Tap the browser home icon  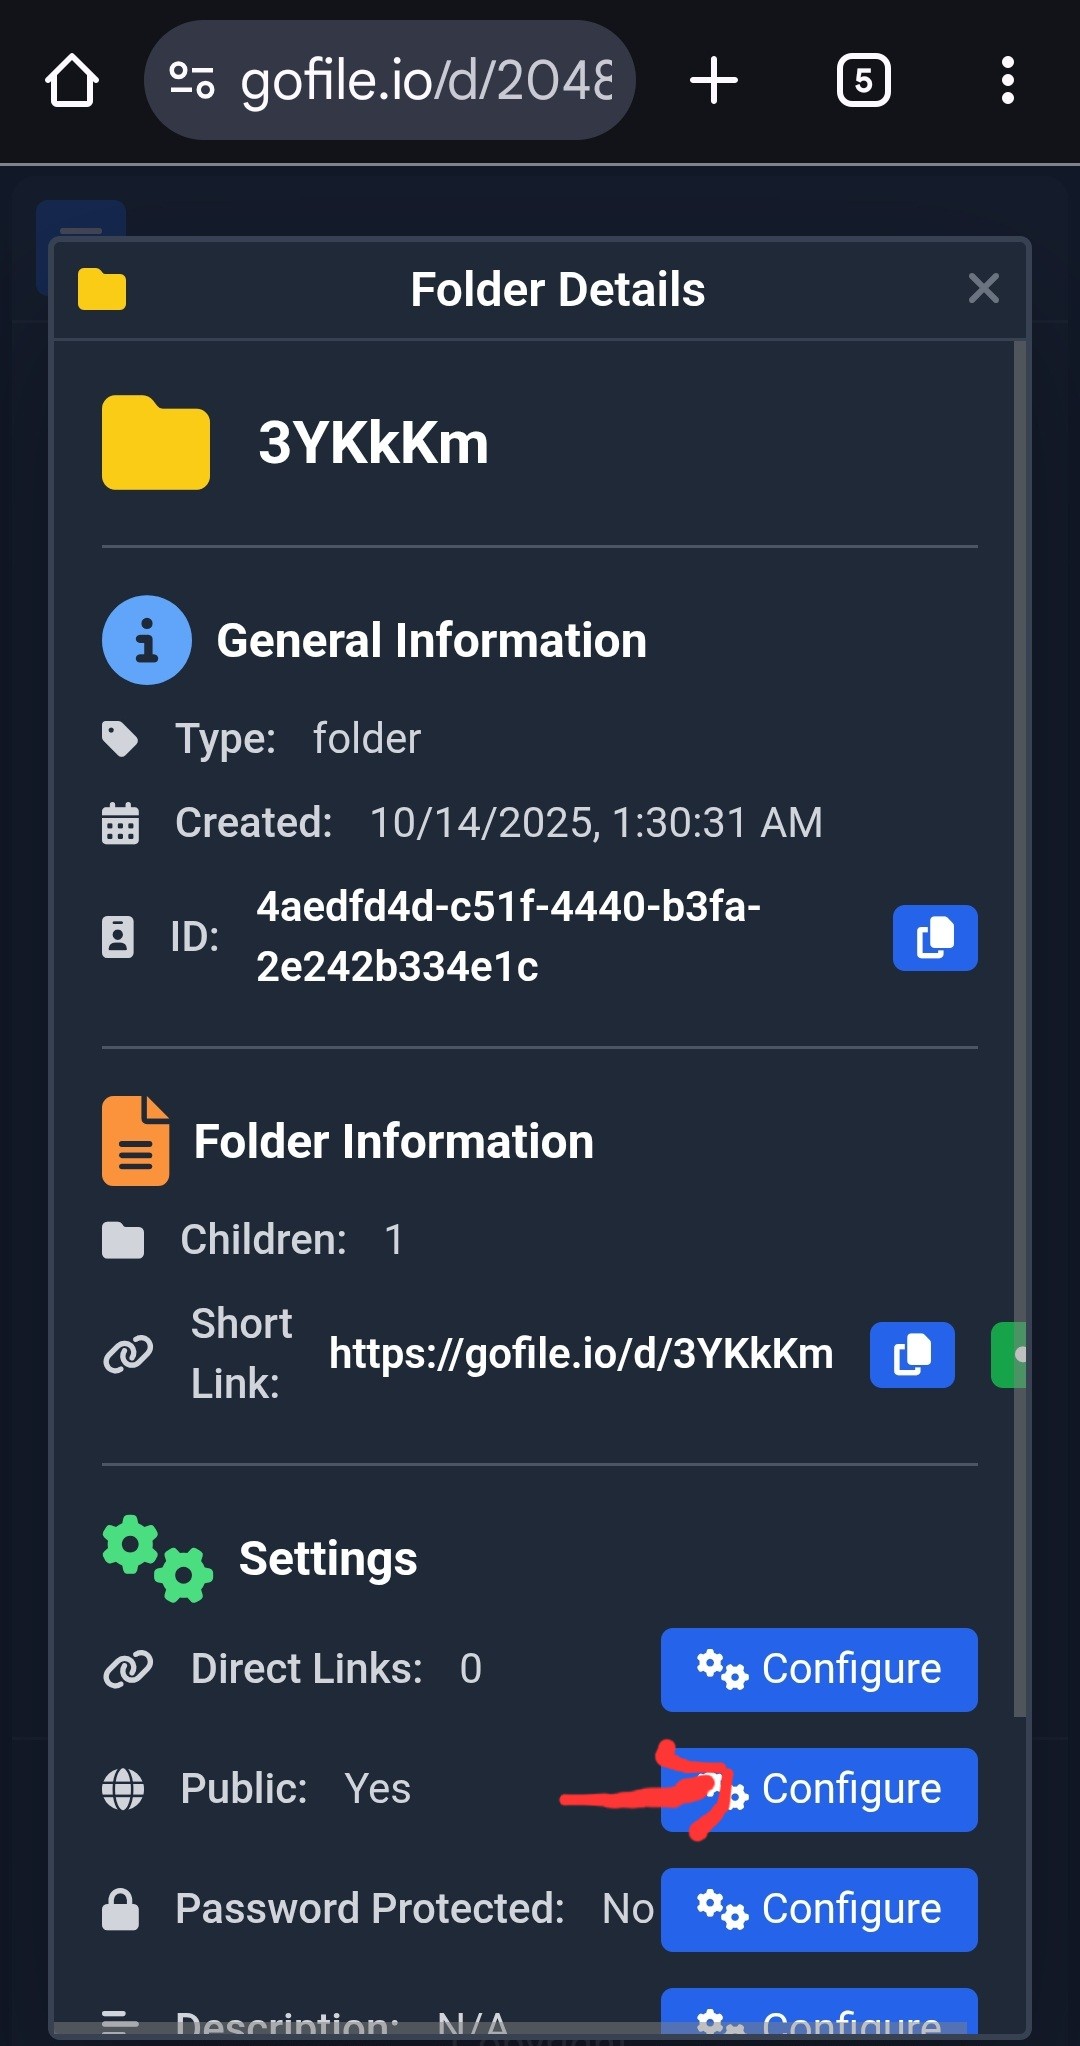click(x=72, y=81)
